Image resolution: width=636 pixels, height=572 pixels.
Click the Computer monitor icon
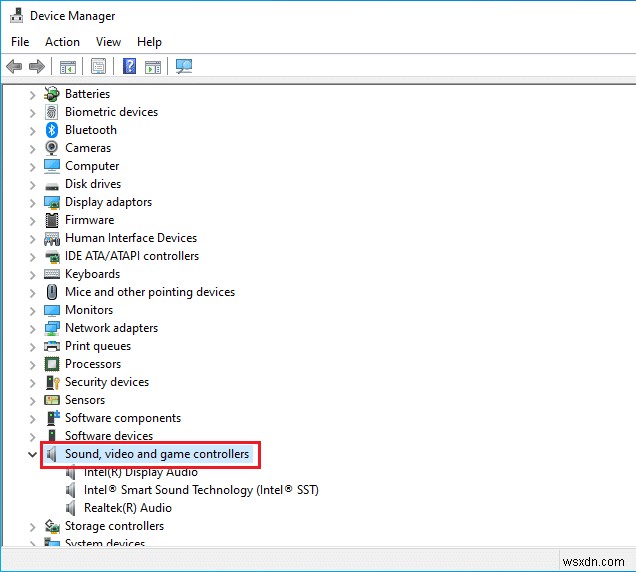pos(52,166)
